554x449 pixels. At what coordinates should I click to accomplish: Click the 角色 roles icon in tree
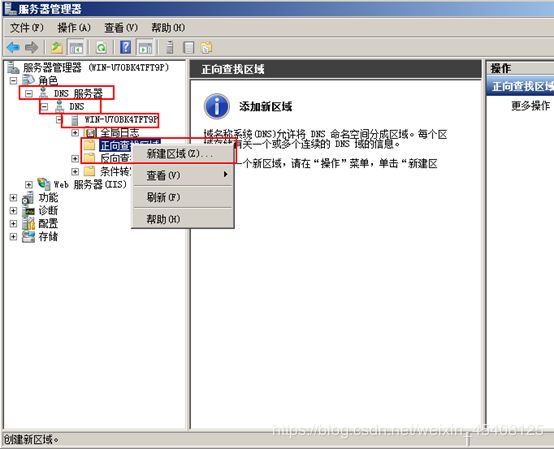(28, 80)
